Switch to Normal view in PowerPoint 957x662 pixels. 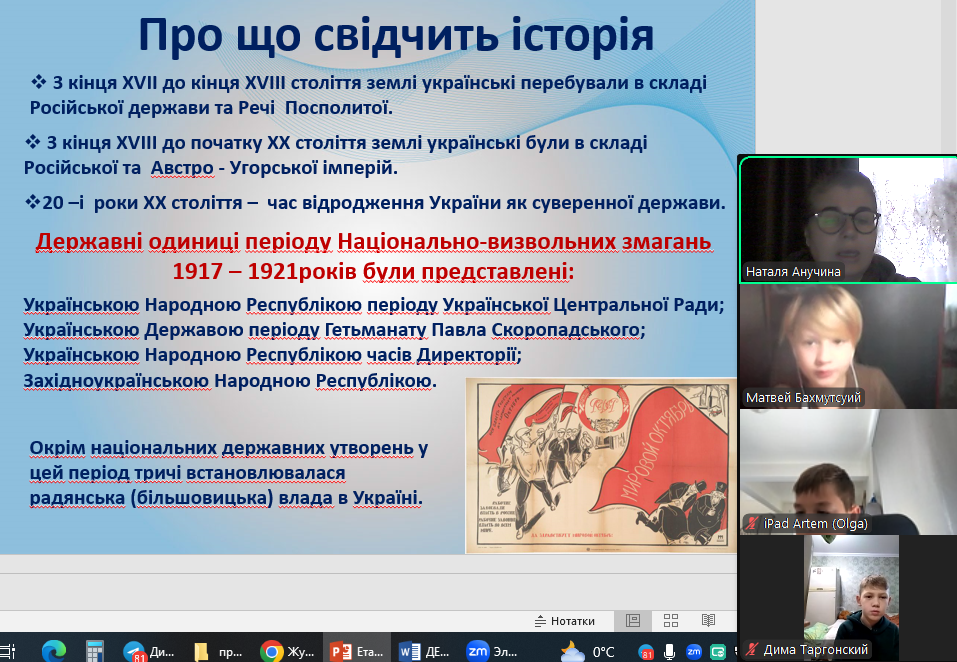click(x=633, y=621)
